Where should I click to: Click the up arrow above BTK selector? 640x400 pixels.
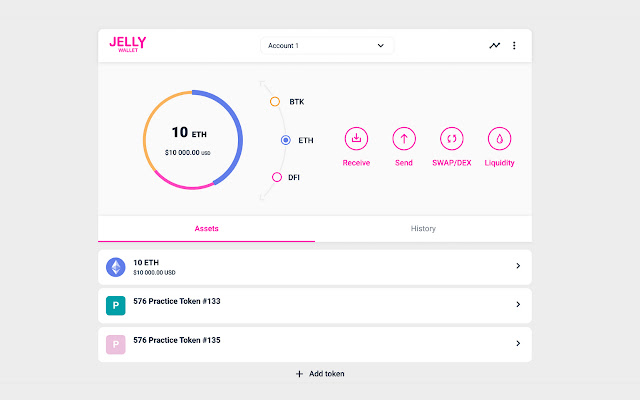tap(262, 84)
